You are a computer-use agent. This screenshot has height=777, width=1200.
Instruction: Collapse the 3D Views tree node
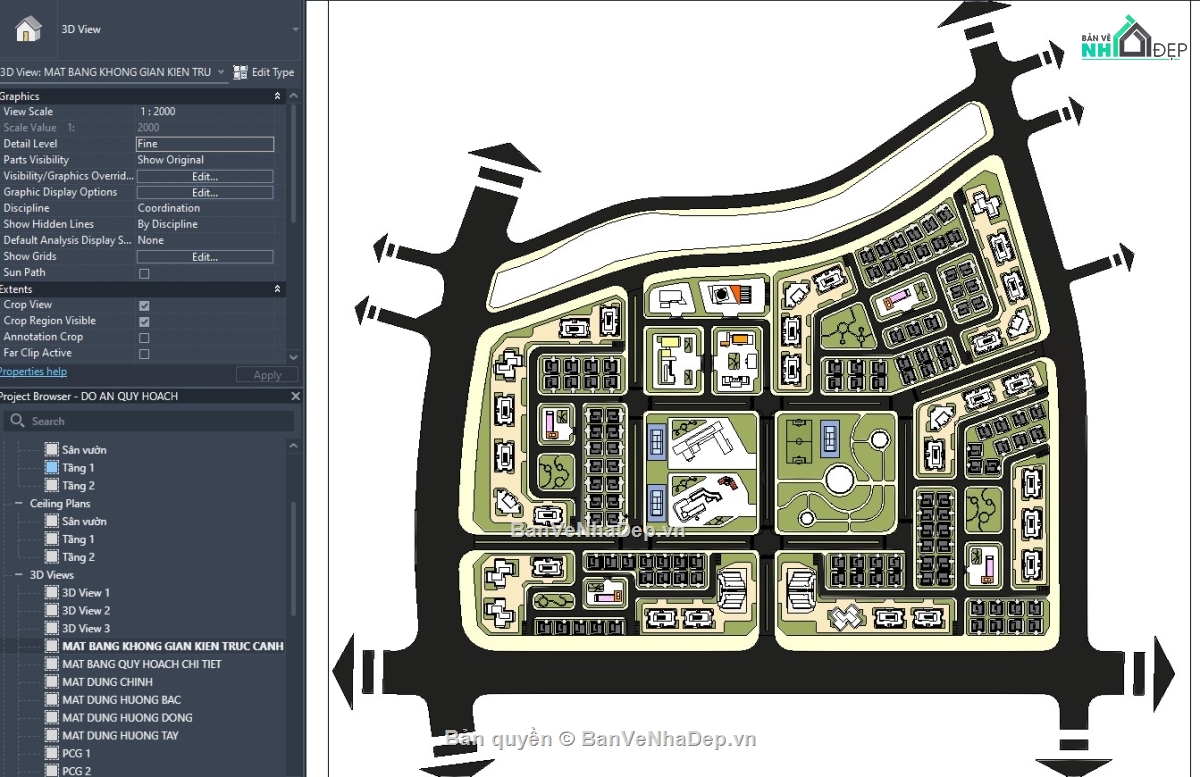coord(20,575)
